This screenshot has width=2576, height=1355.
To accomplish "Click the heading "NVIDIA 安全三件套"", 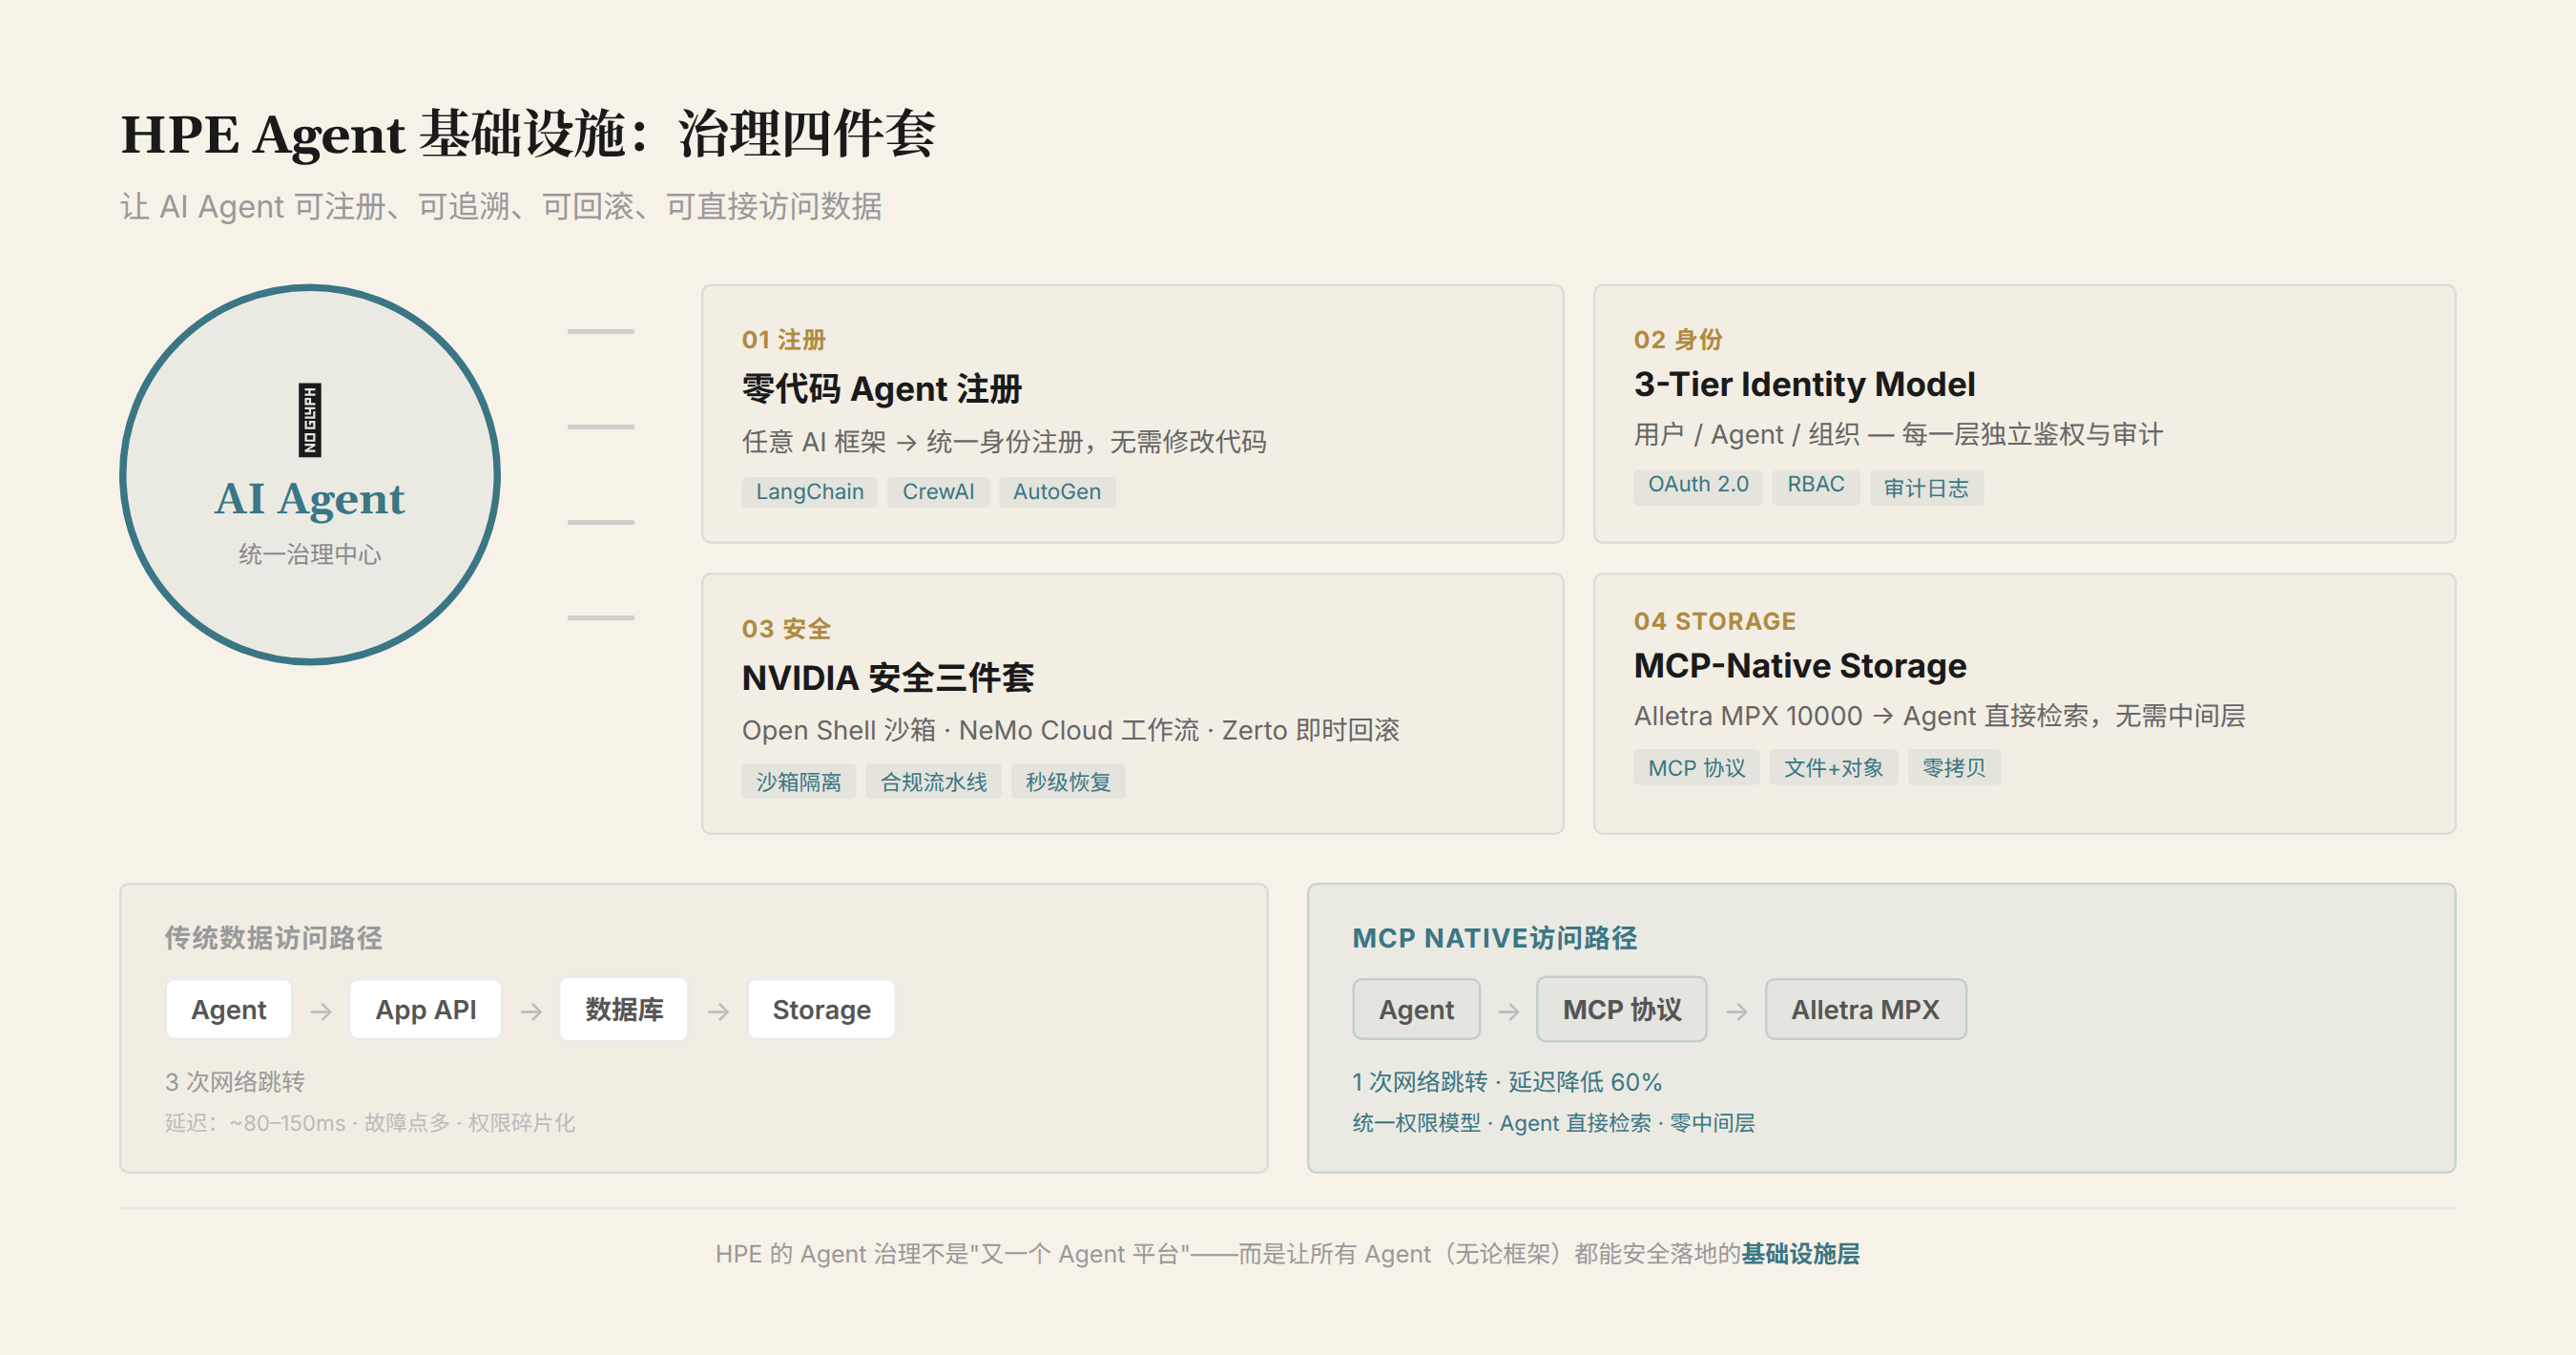I will (x=888, y=678).
